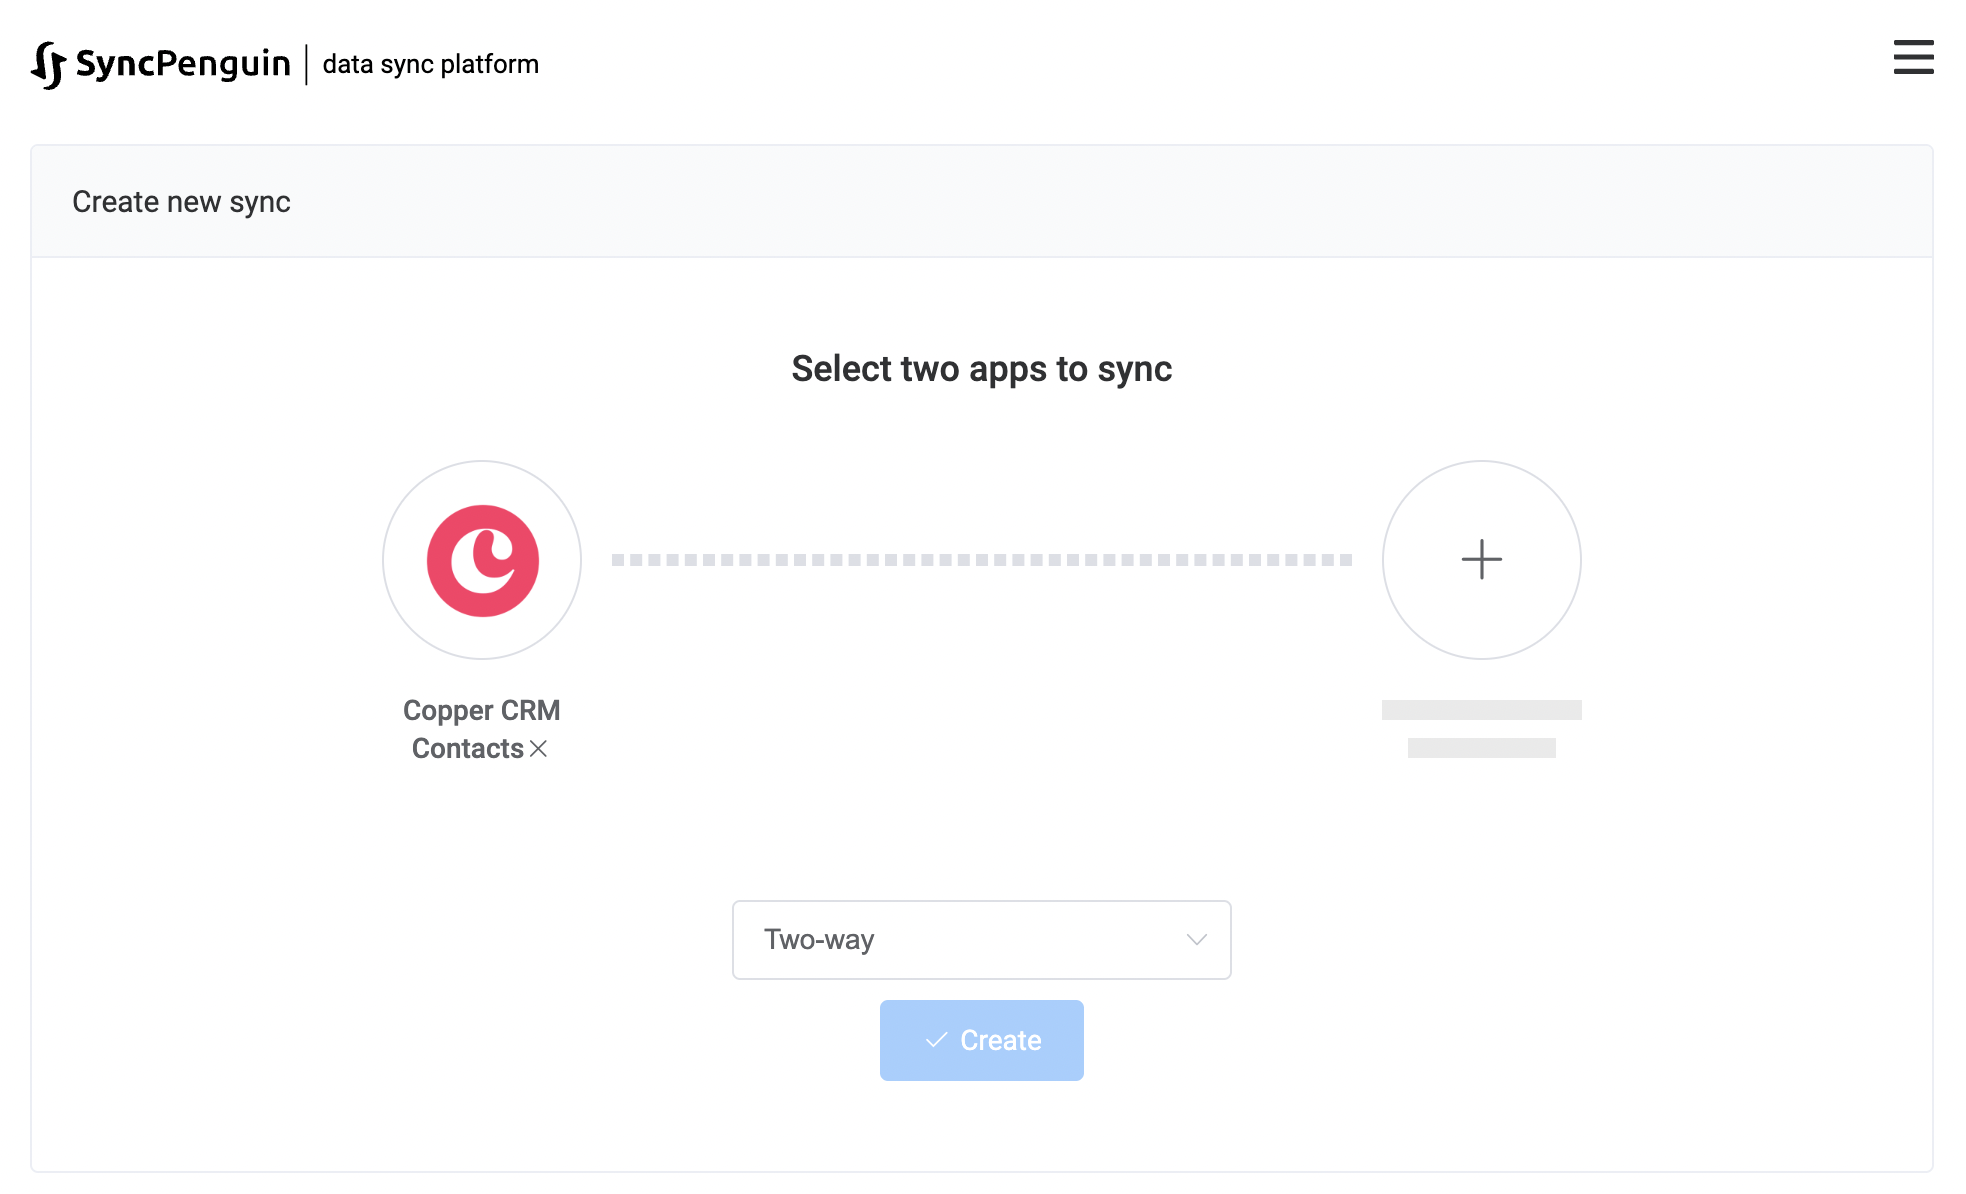The width and height of the screenshot is (1966, 1194).
Task: Click the lower shorter gray placeholder bar
Action: [x=1481, y=748]
